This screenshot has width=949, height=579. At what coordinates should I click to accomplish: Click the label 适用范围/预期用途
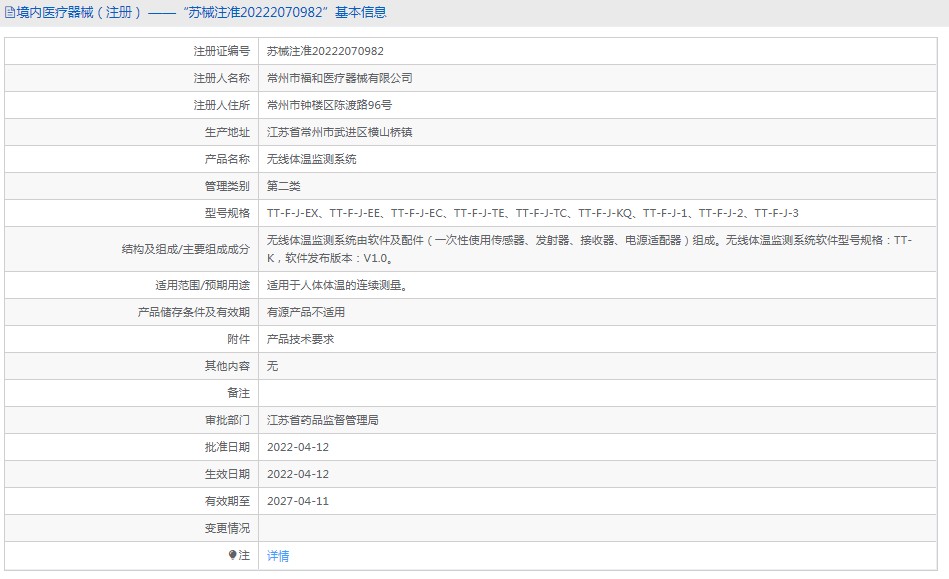202,285
